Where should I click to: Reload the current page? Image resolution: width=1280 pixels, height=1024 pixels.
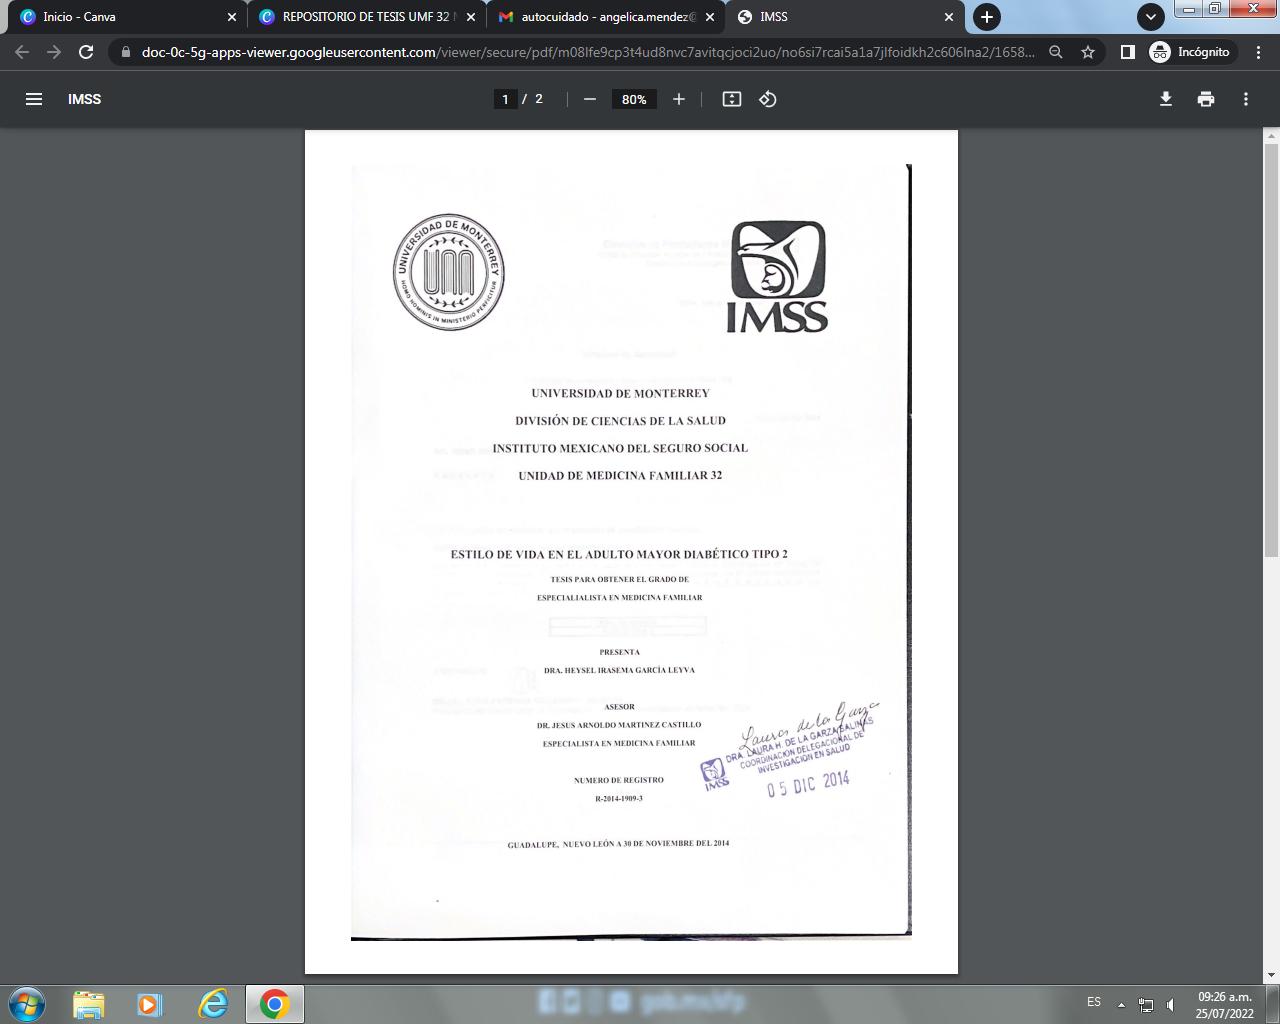86,52
